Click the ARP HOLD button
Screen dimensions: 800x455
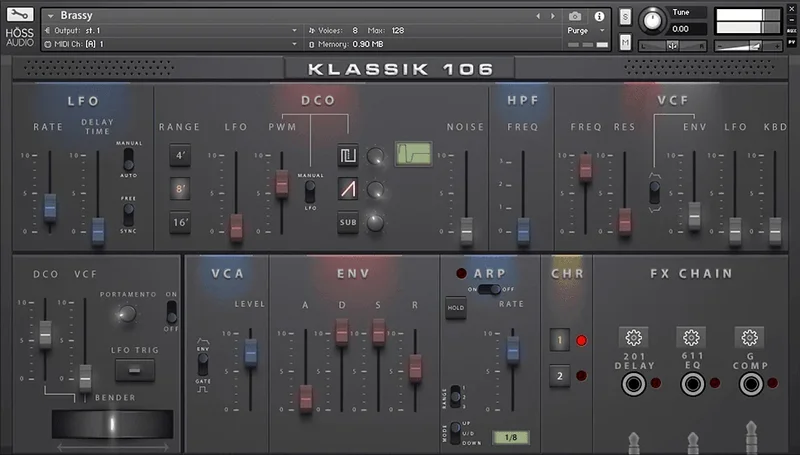coord(456,308)
